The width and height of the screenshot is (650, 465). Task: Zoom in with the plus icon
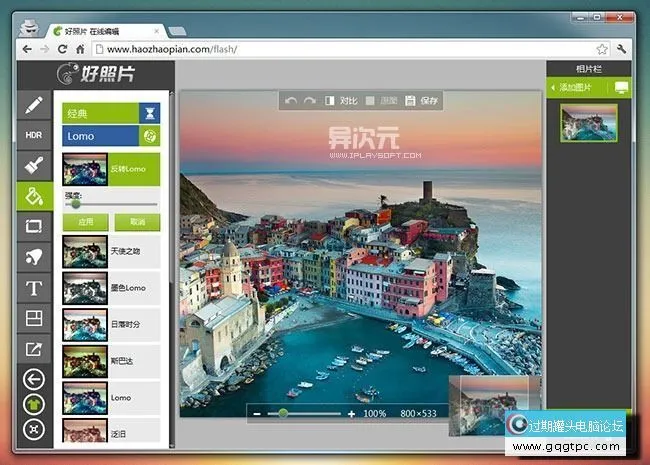[x=351, y=414]
